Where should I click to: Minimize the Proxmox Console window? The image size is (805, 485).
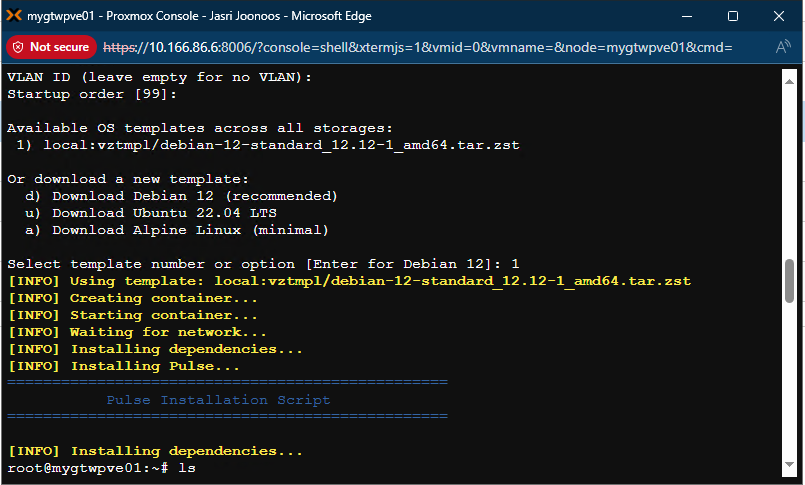pyautogui.click(x=687, y=16)
